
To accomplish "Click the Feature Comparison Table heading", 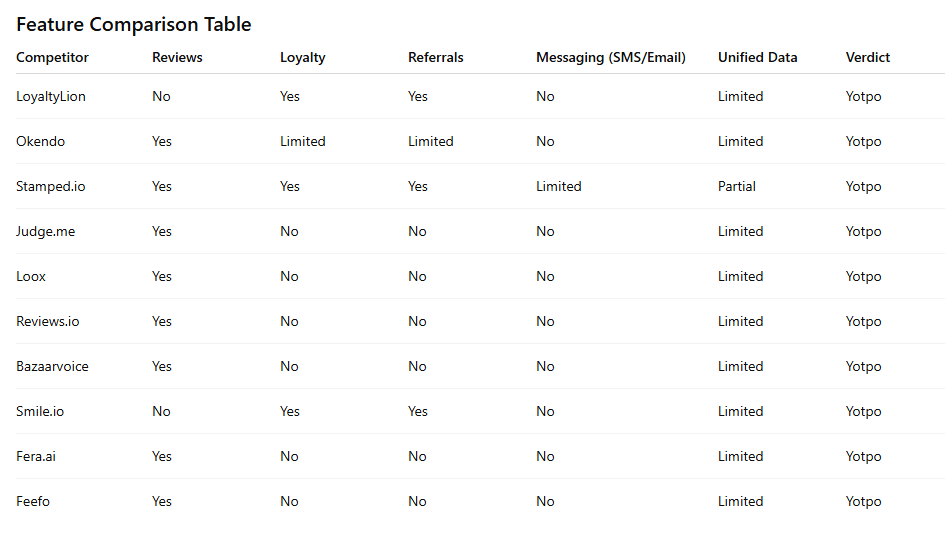I will point(134,24).
